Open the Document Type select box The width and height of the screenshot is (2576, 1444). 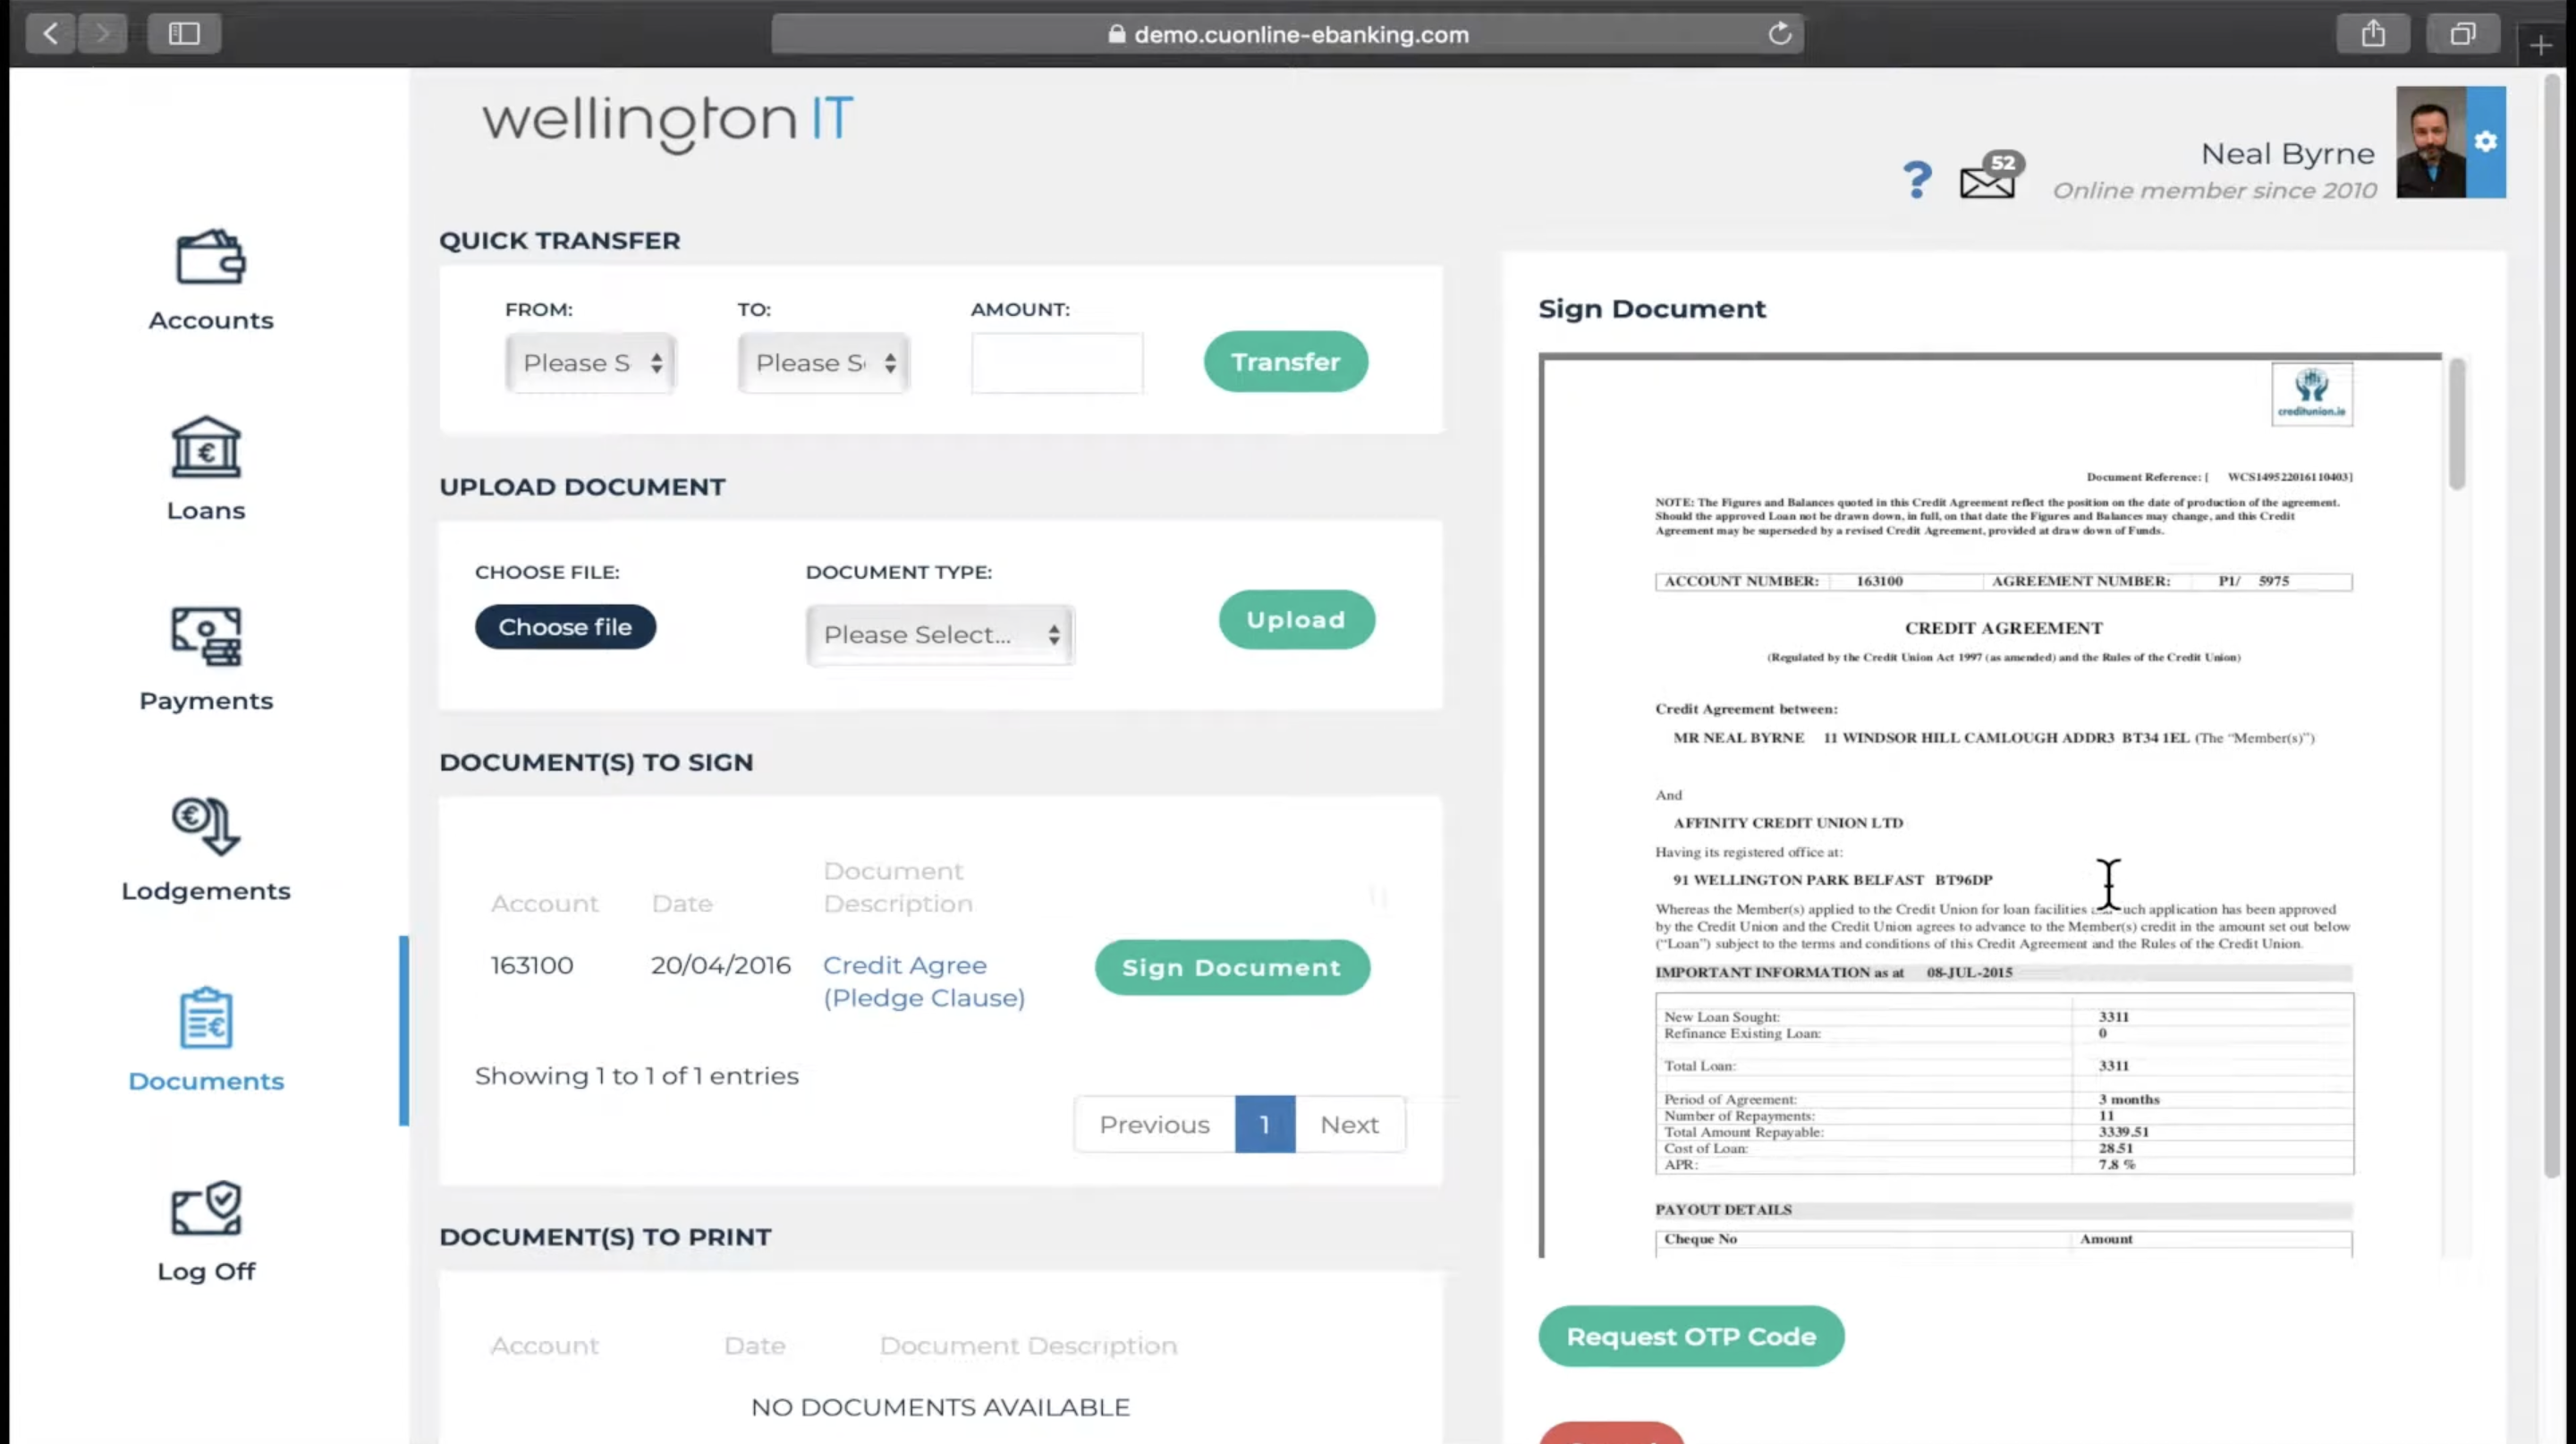coord(940,635)
